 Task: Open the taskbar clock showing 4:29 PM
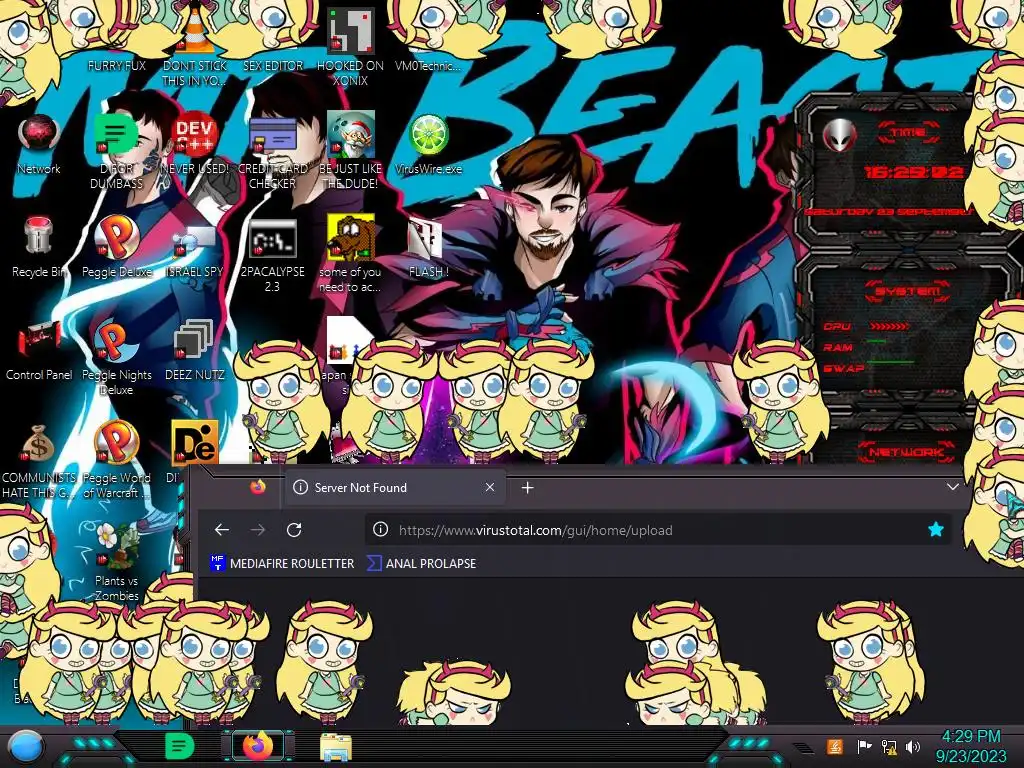[971, 746]
